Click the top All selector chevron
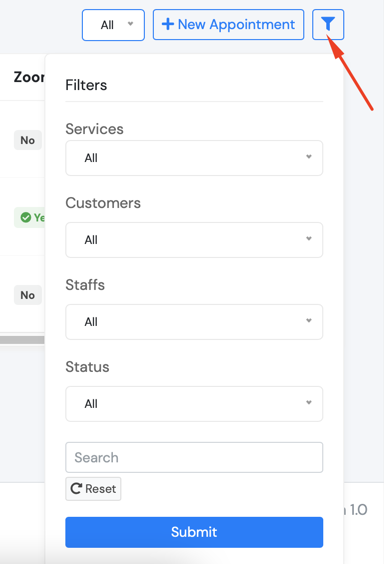The height and width of the screenshot is (564, 384). pos(131,24)
